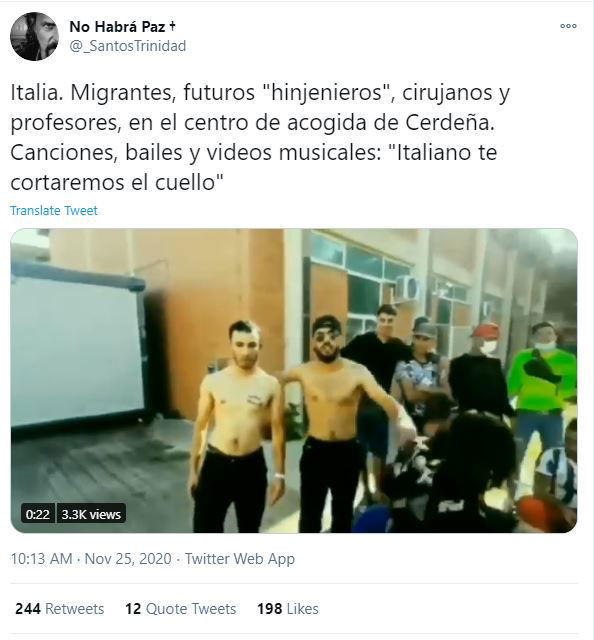594x640 pixels.
Task: Click the 3.3K views label
Action: [x=91, y=514]
